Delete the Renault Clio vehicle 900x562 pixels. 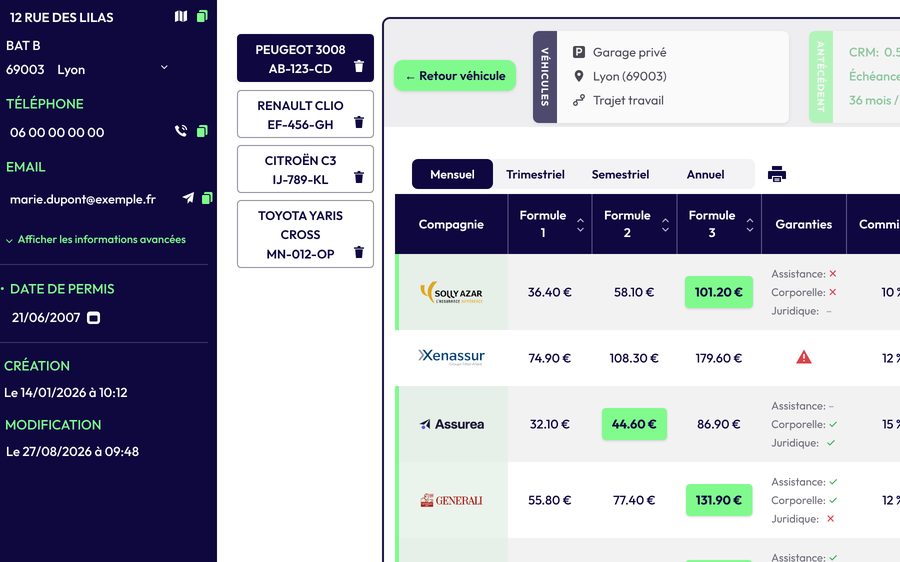(x=359, y=122)
